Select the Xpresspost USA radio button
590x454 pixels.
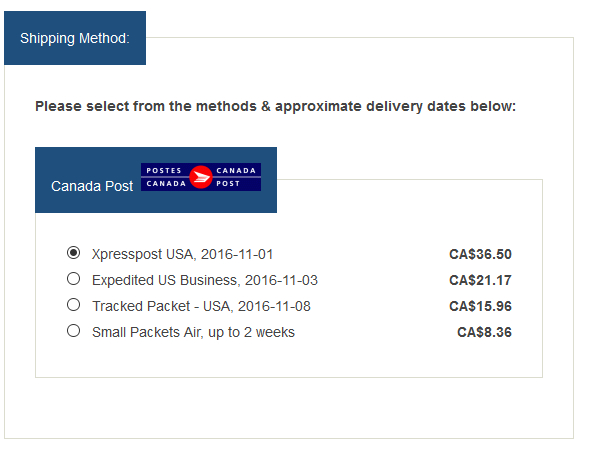(73, 253)
